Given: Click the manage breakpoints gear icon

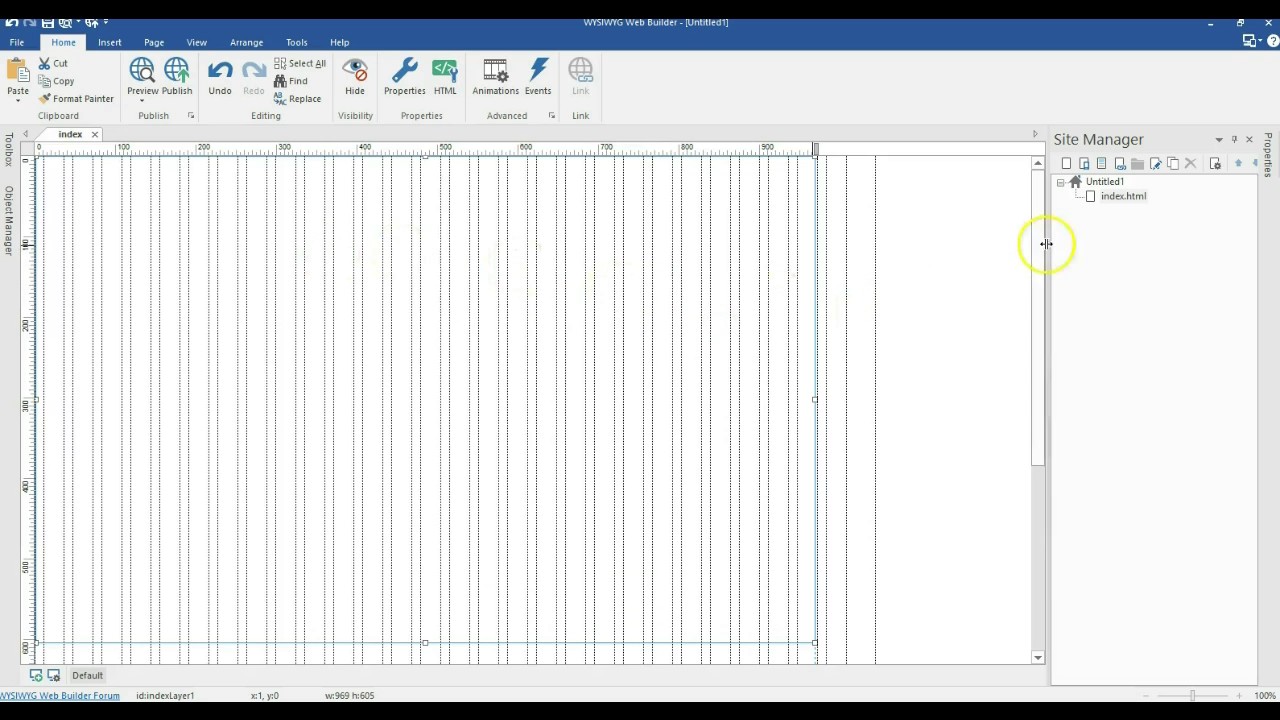Looking at the screenshot, I should pyautogui.click(x=53, y=675).
